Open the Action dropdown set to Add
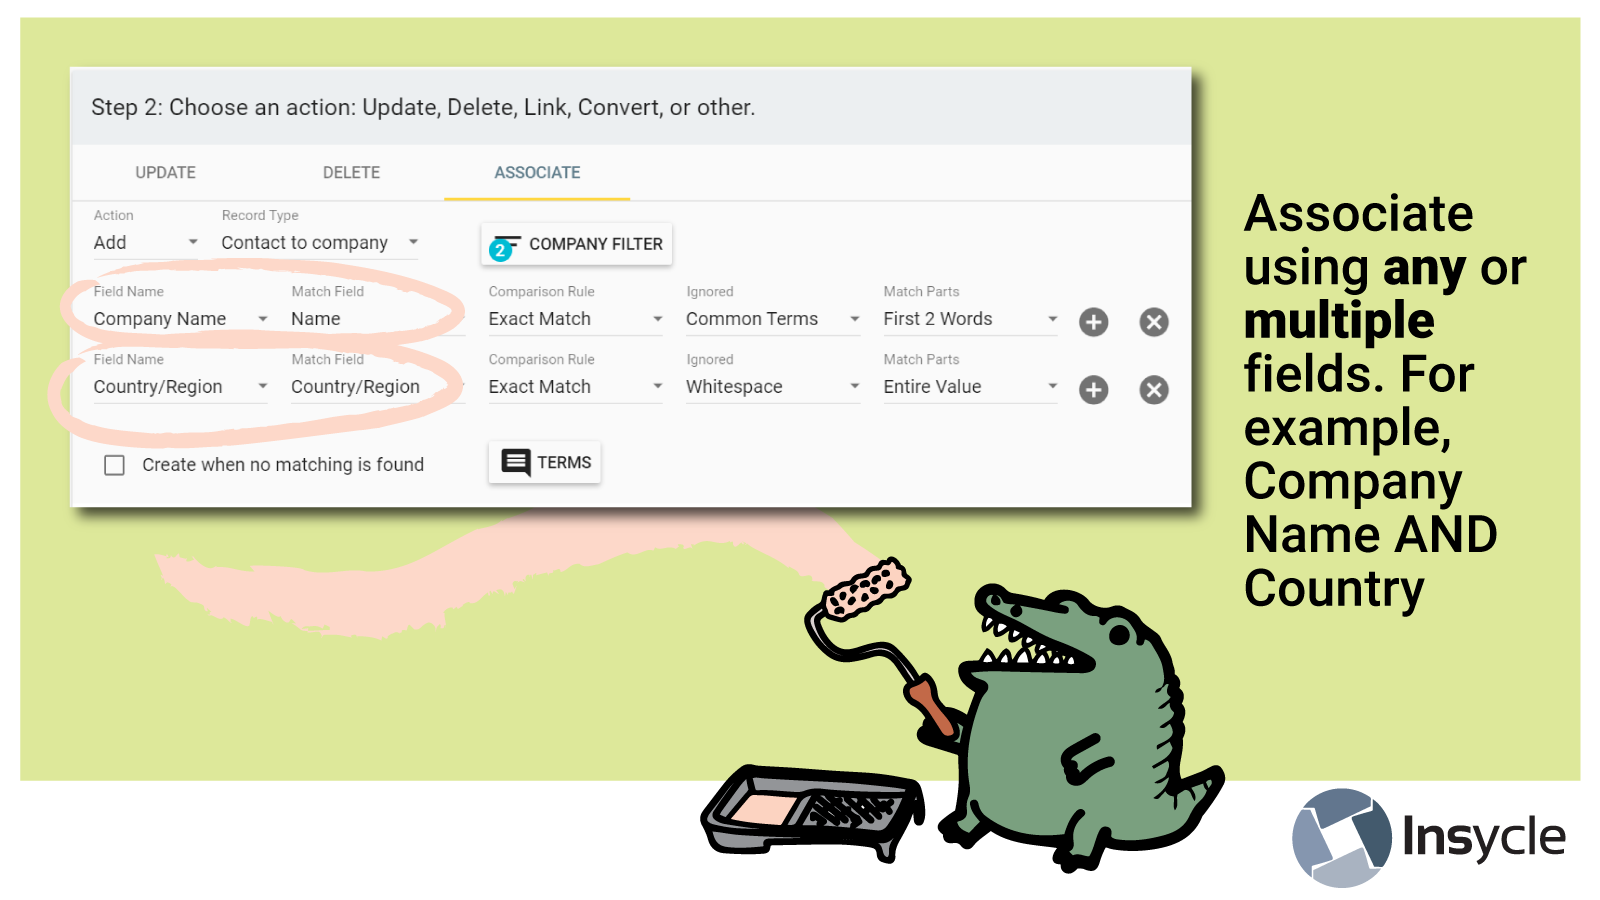The width and height of the screenshot is (1600, 900). (146, 243)
